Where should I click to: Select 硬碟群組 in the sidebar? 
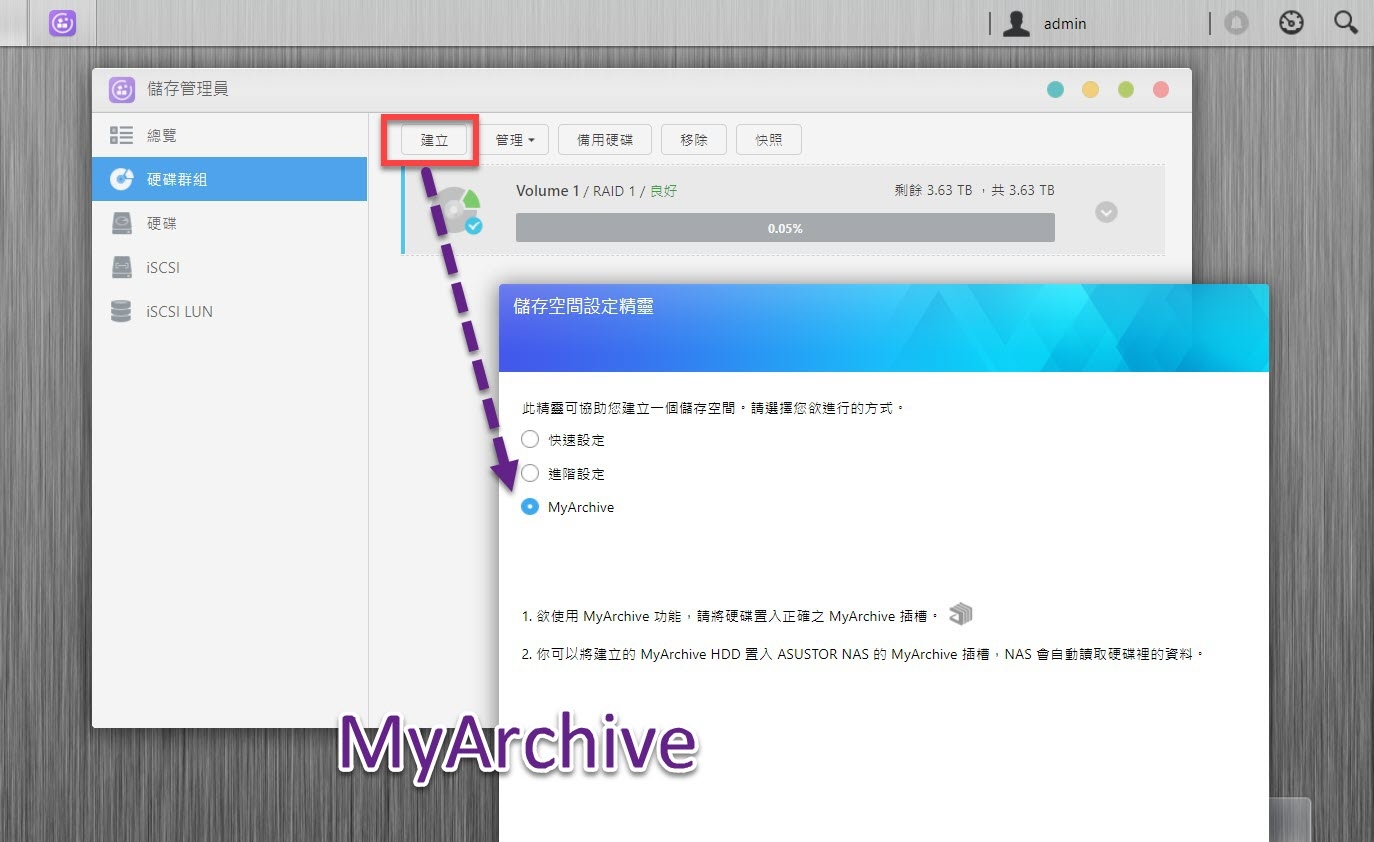point(230,179)
